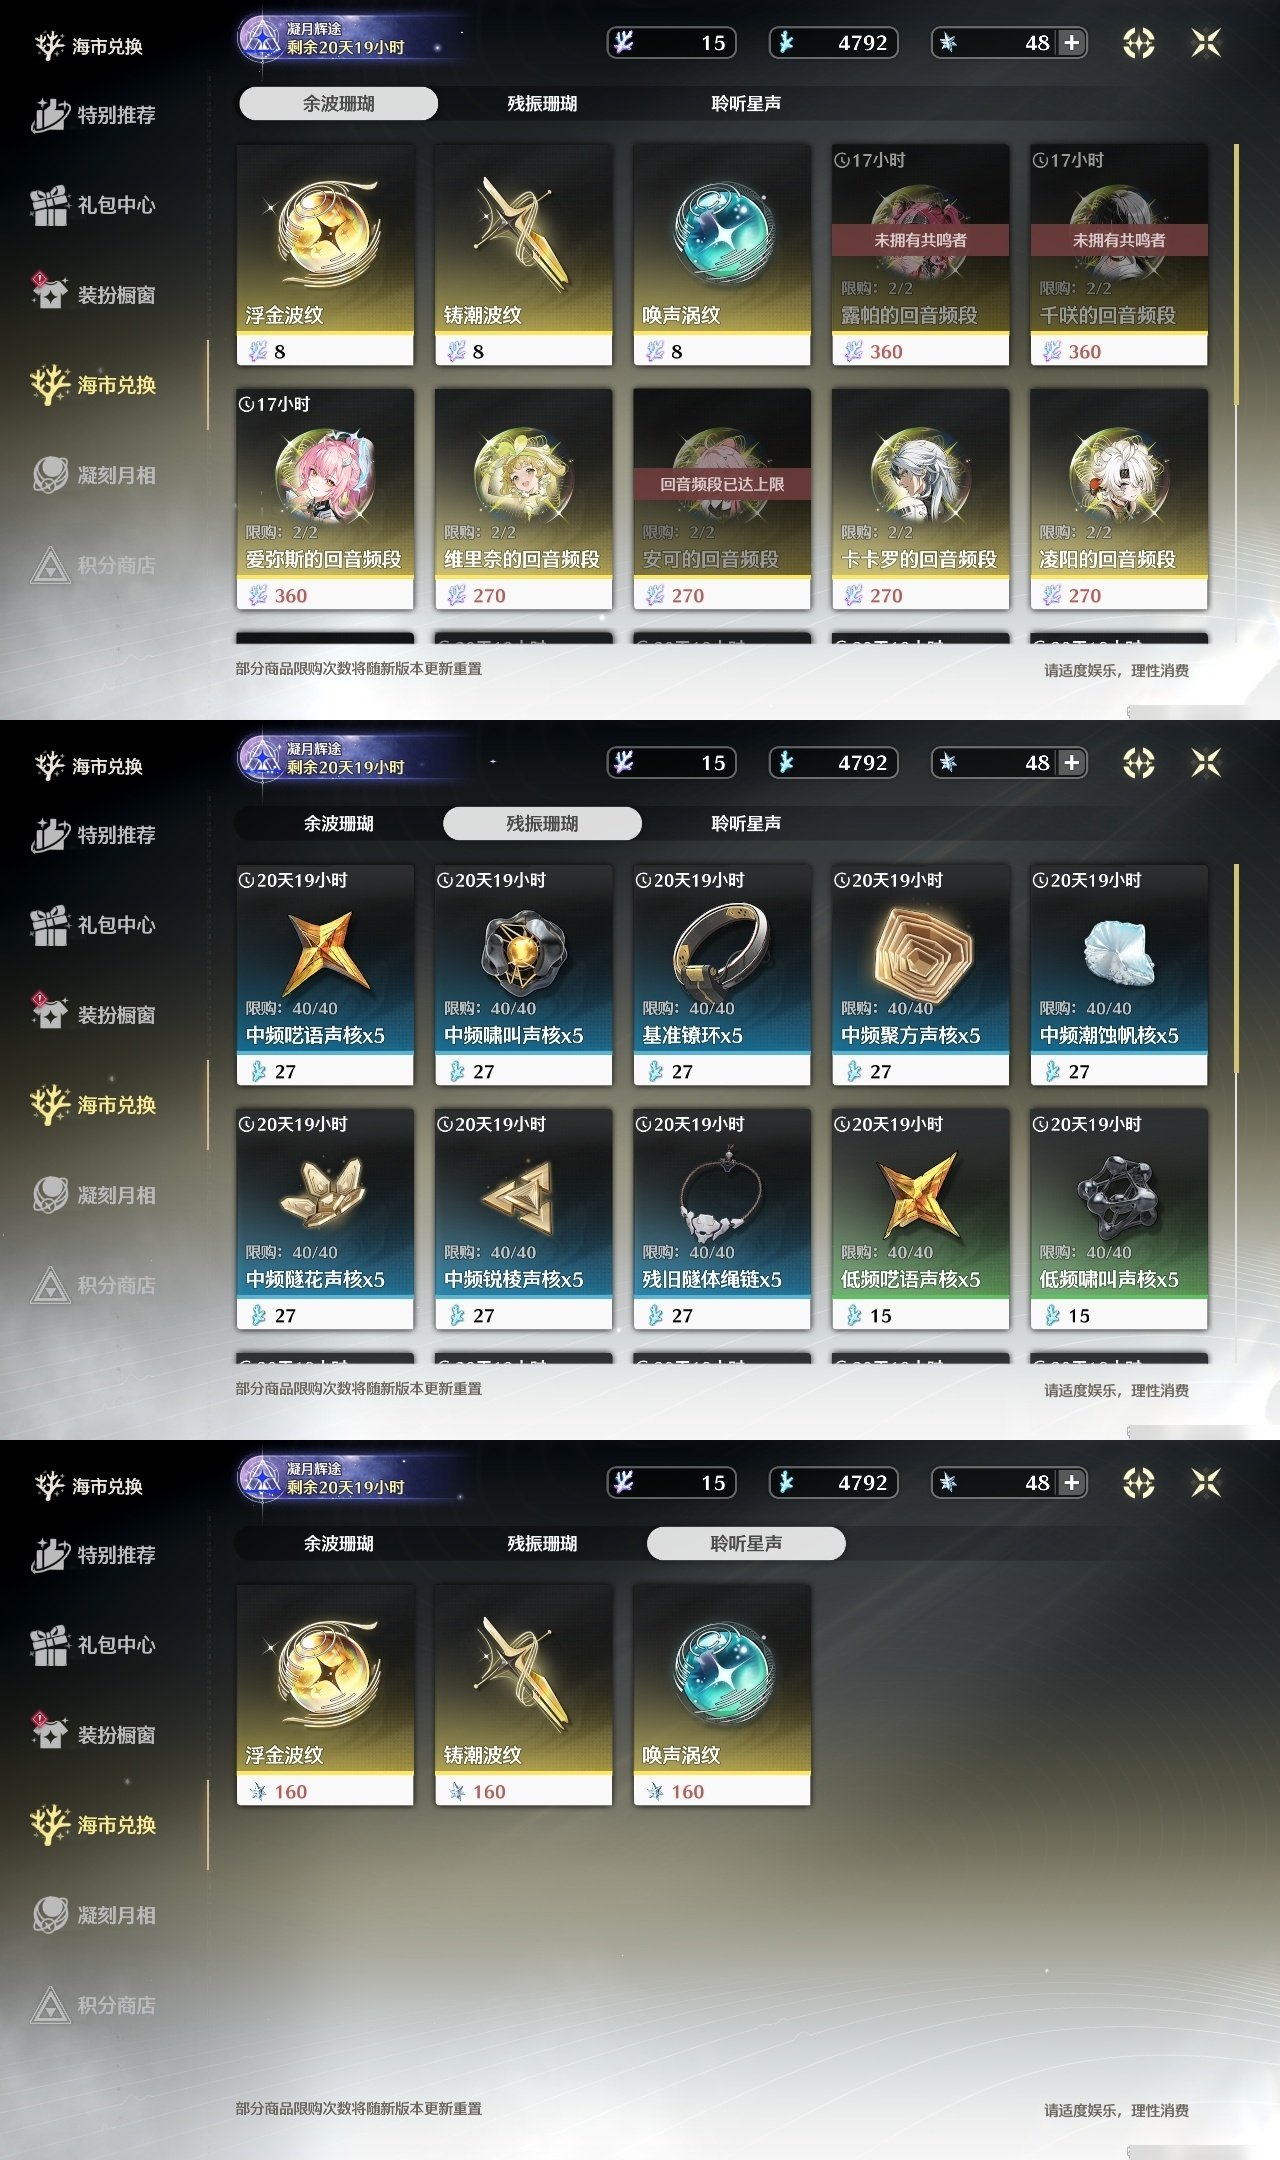Open 基准镣环x5 ring item

(x=722, y=952)
